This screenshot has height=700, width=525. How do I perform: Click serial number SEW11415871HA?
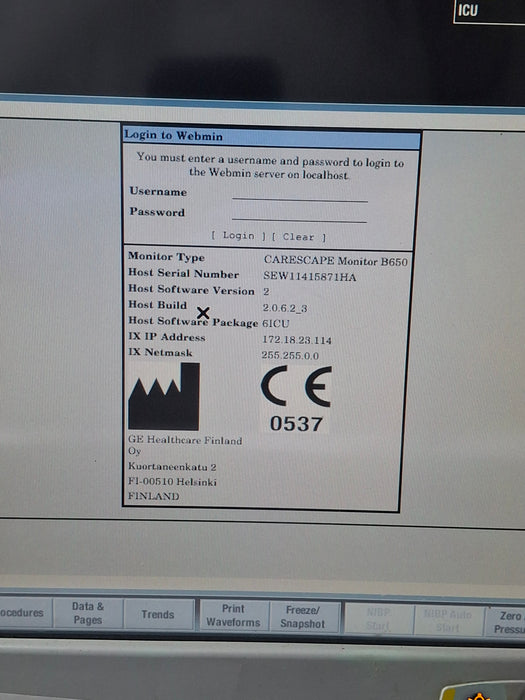309,277
